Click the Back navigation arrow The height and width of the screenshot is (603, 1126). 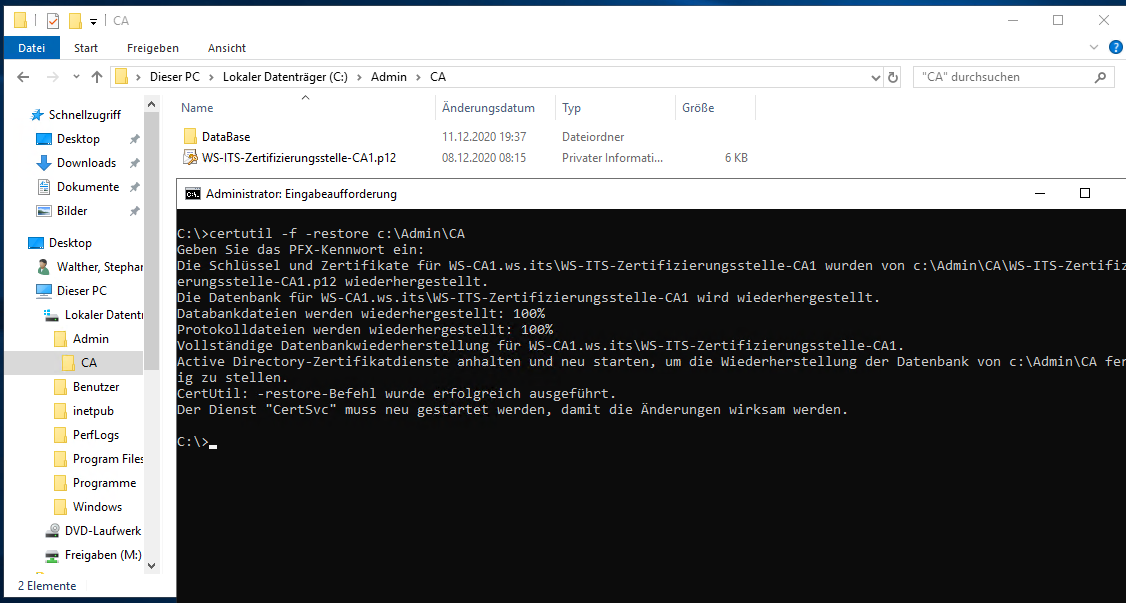click(23, 77)
